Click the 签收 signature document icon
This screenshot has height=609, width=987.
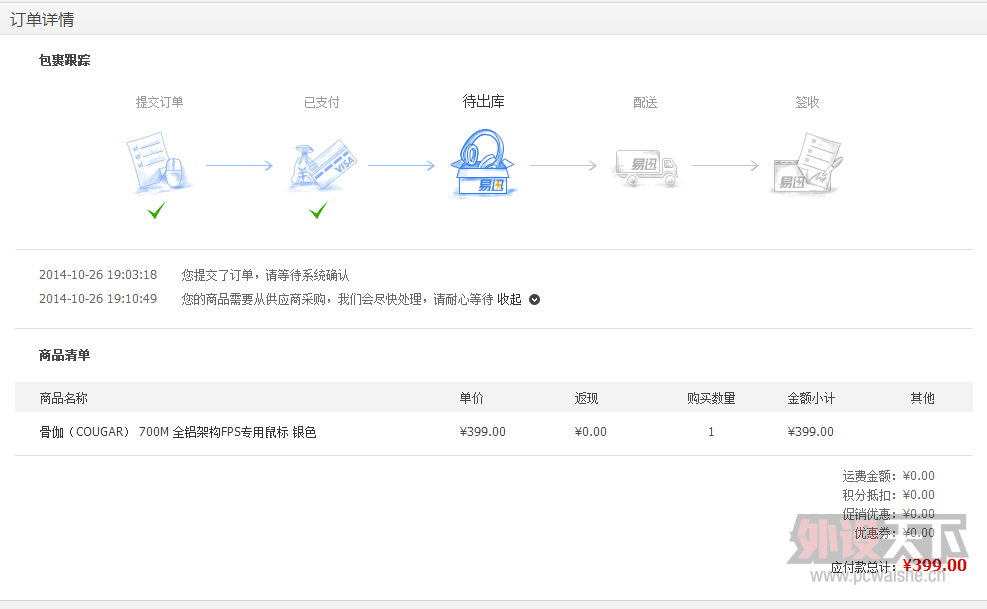tap(807, 164)
